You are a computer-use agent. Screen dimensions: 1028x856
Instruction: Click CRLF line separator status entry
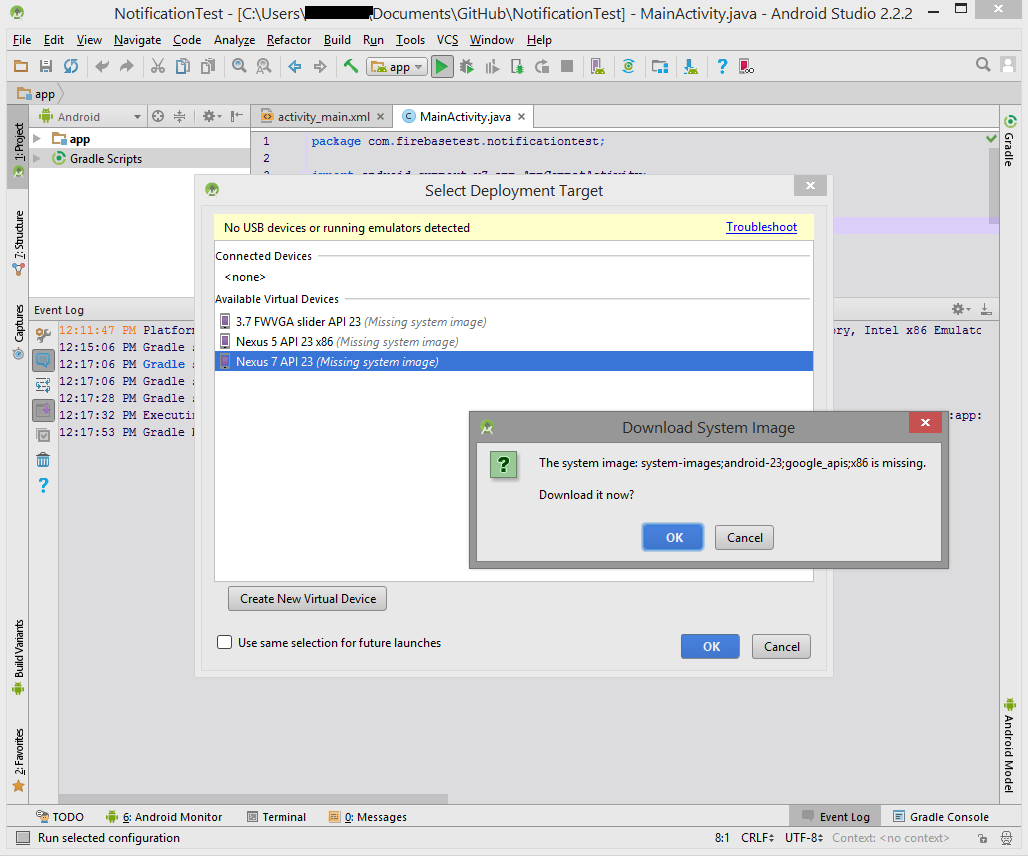(x=757, y=838)
